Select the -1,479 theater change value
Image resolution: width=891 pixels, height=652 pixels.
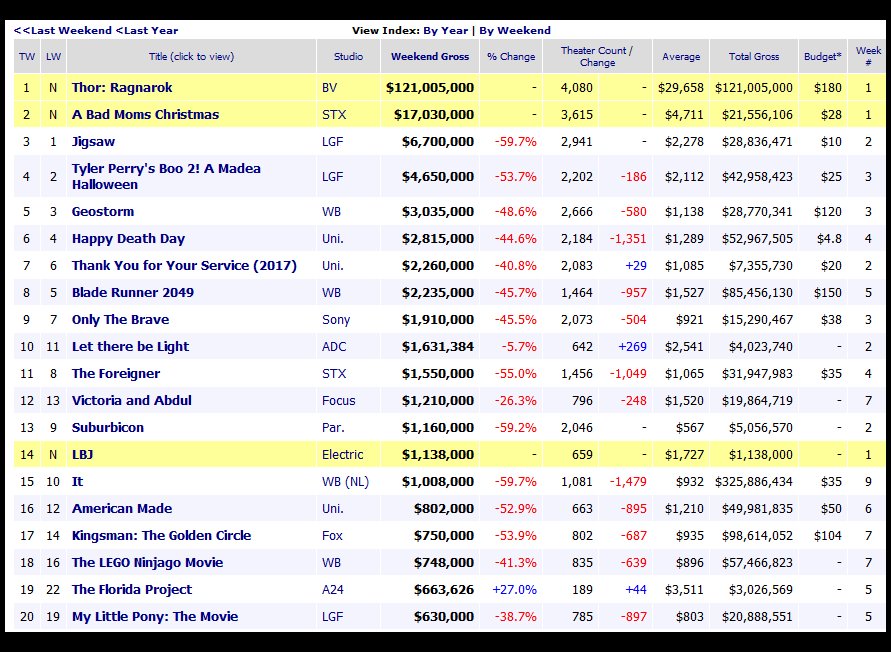628,482
